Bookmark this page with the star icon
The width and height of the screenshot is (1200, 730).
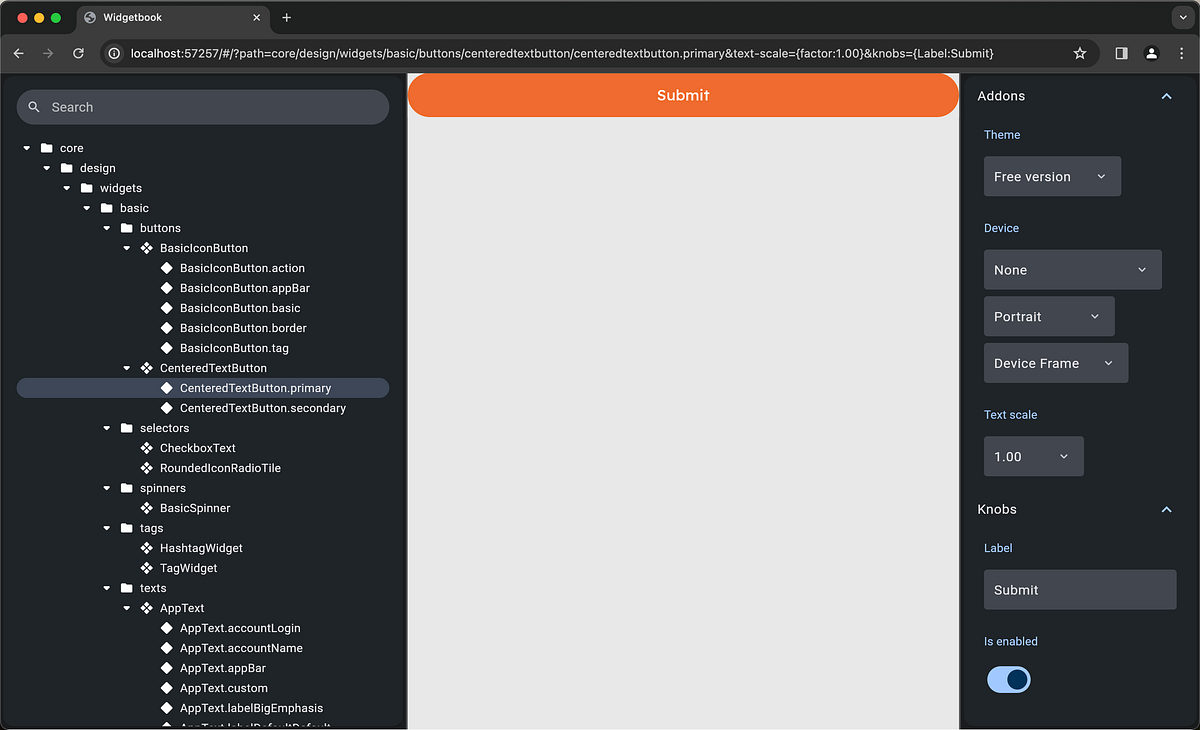coord(1080,53)
